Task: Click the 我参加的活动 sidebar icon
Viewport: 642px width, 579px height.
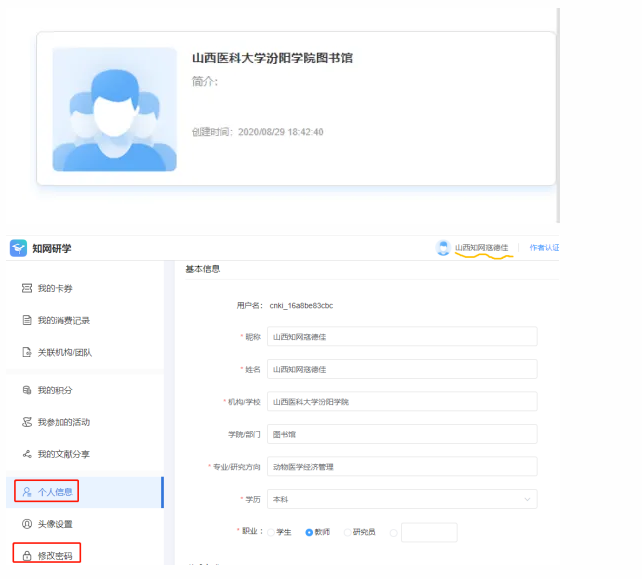Action: click(27, 422)
